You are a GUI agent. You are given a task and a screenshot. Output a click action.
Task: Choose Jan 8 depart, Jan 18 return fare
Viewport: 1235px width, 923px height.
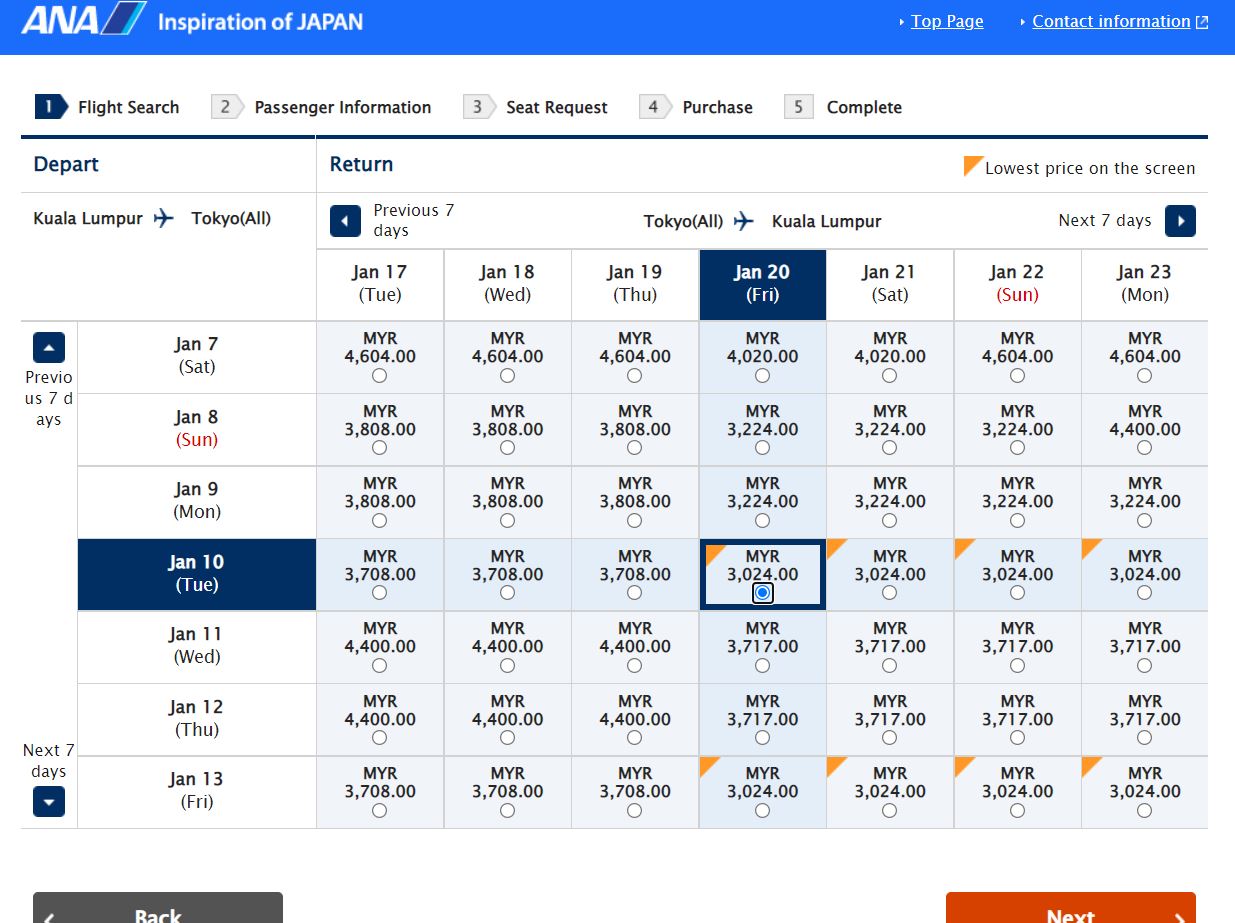point(507,448)
